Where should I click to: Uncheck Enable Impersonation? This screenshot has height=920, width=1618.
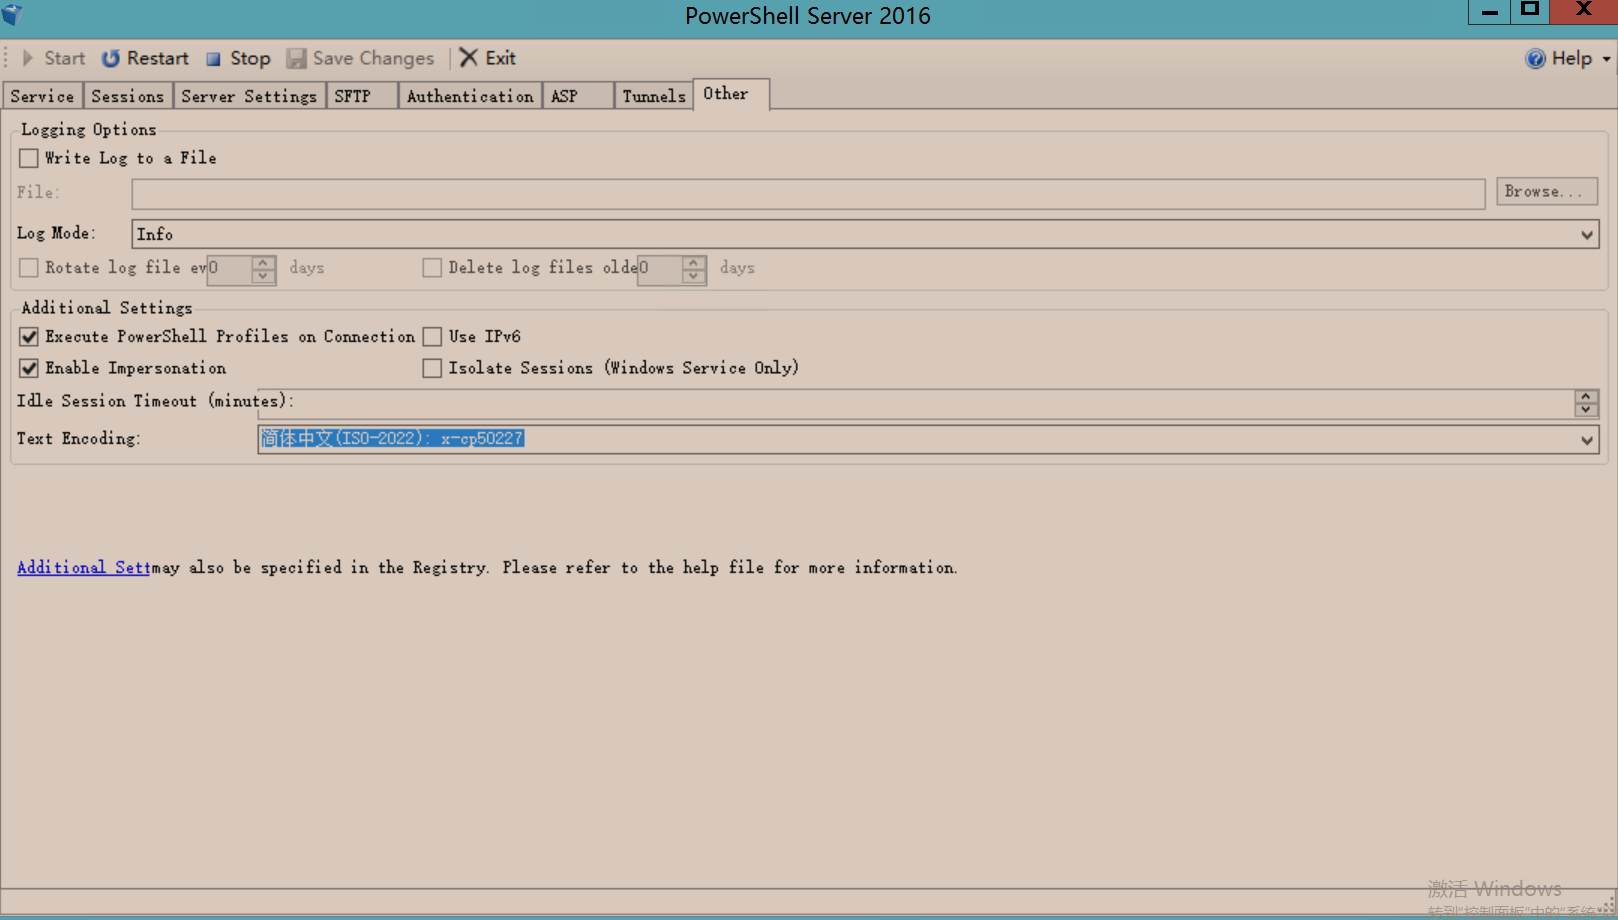(x=29, y=368)
